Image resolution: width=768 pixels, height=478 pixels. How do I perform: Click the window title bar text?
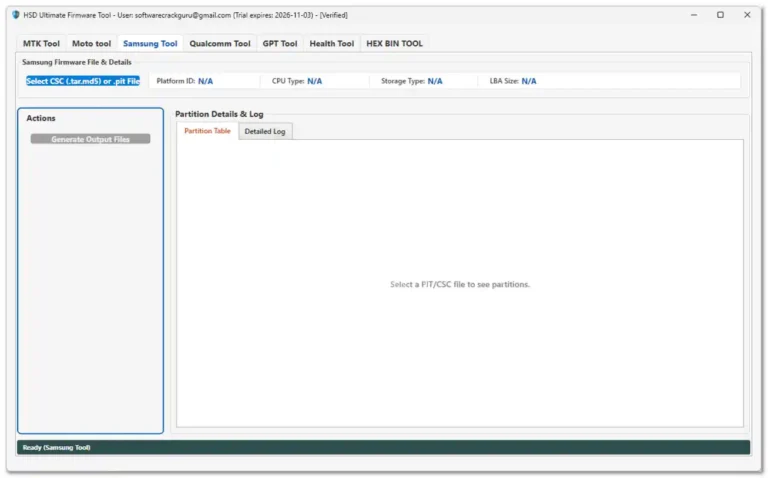pos(186,15)
